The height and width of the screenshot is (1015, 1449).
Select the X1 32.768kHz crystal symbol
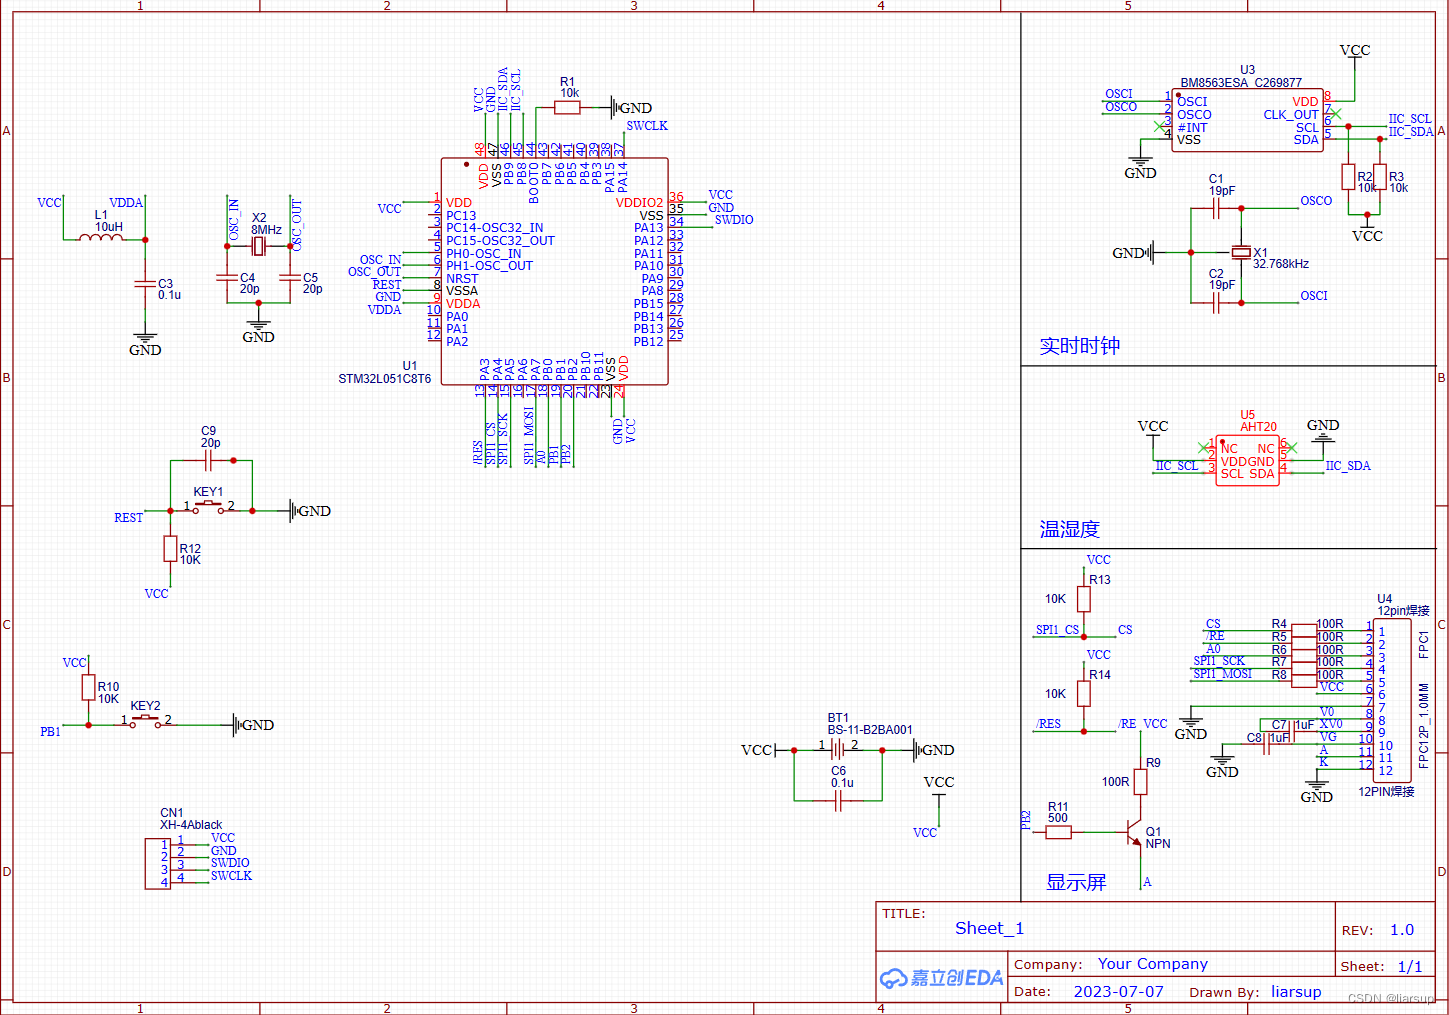pyautogui.click(x=1241, y=253)
